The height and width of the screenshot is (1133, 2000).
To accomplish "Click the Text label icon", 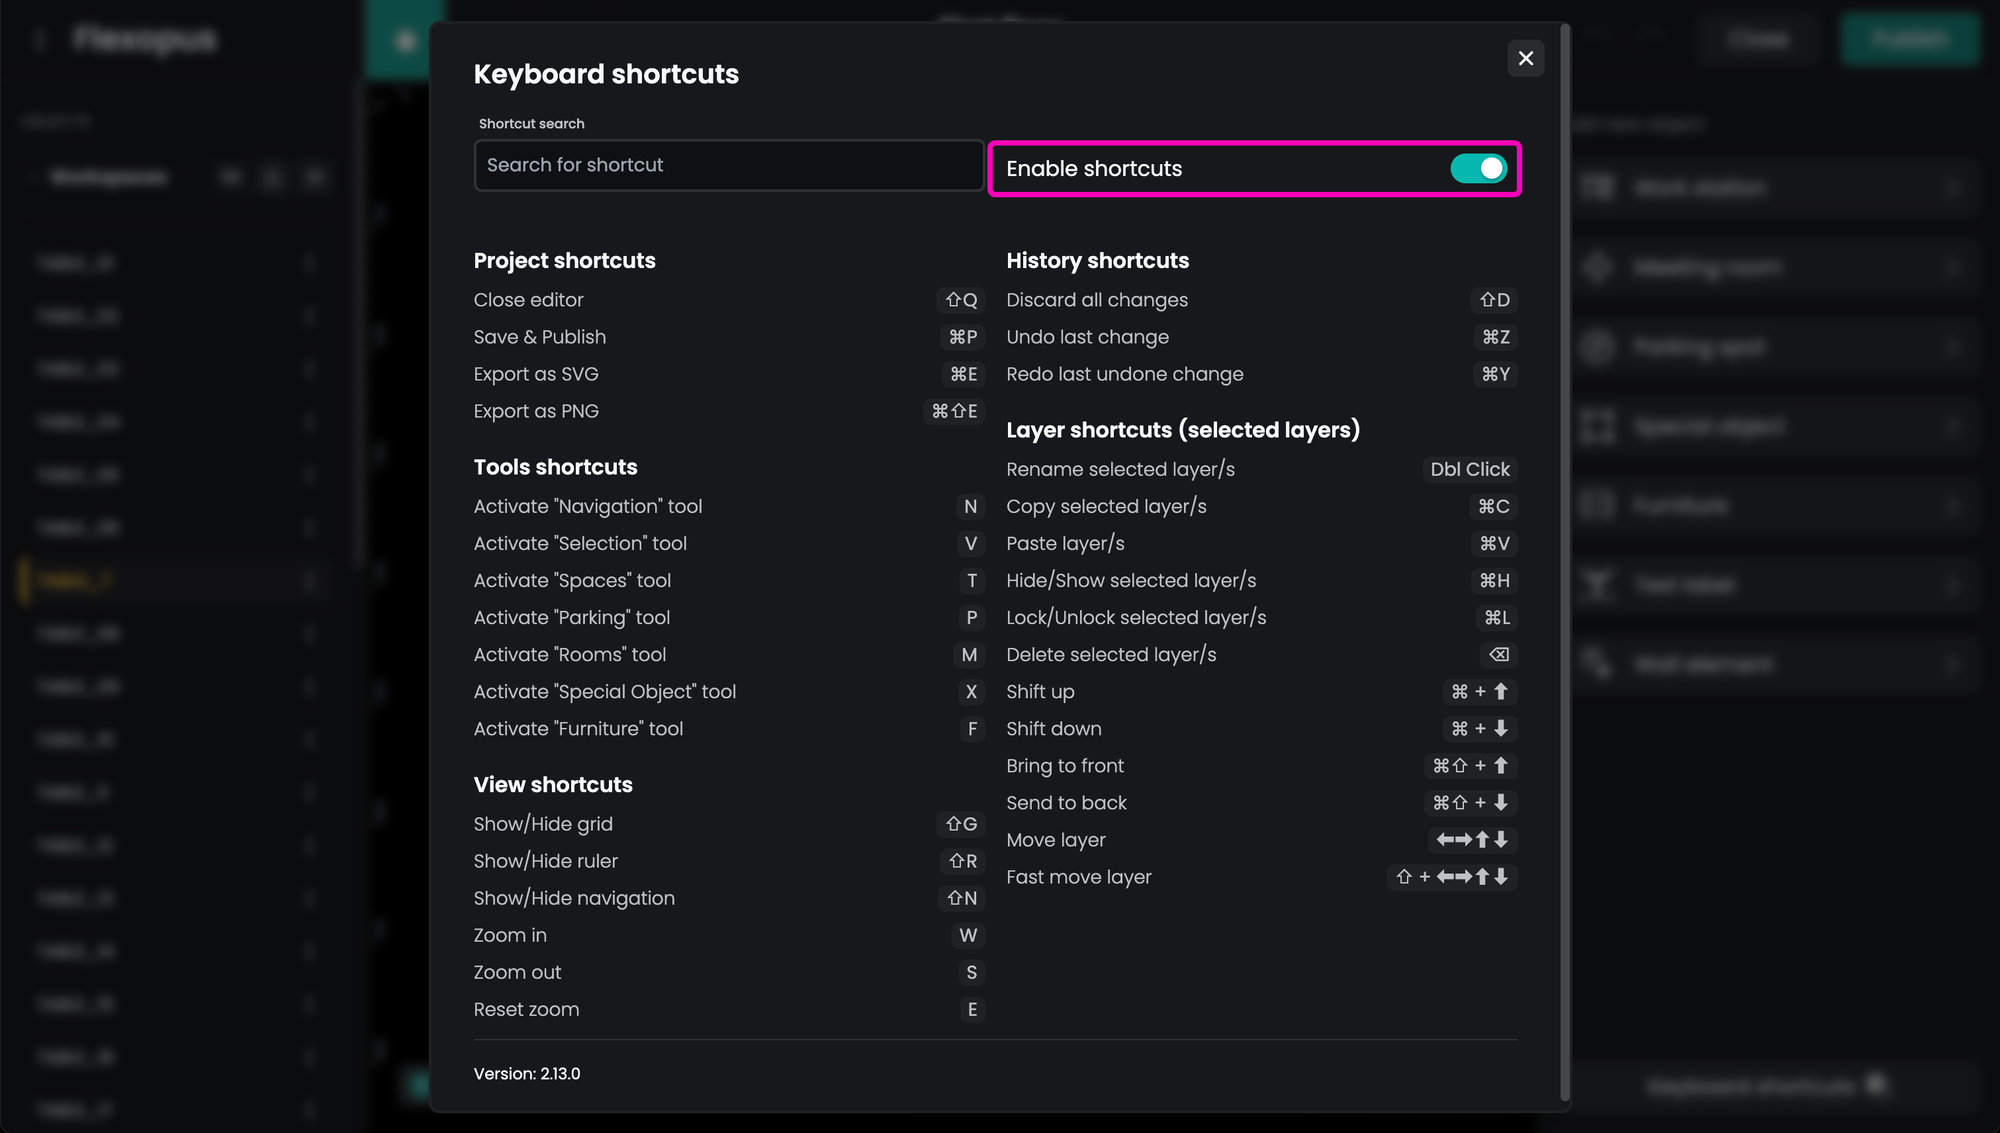I will click(x=1598, y=584).
